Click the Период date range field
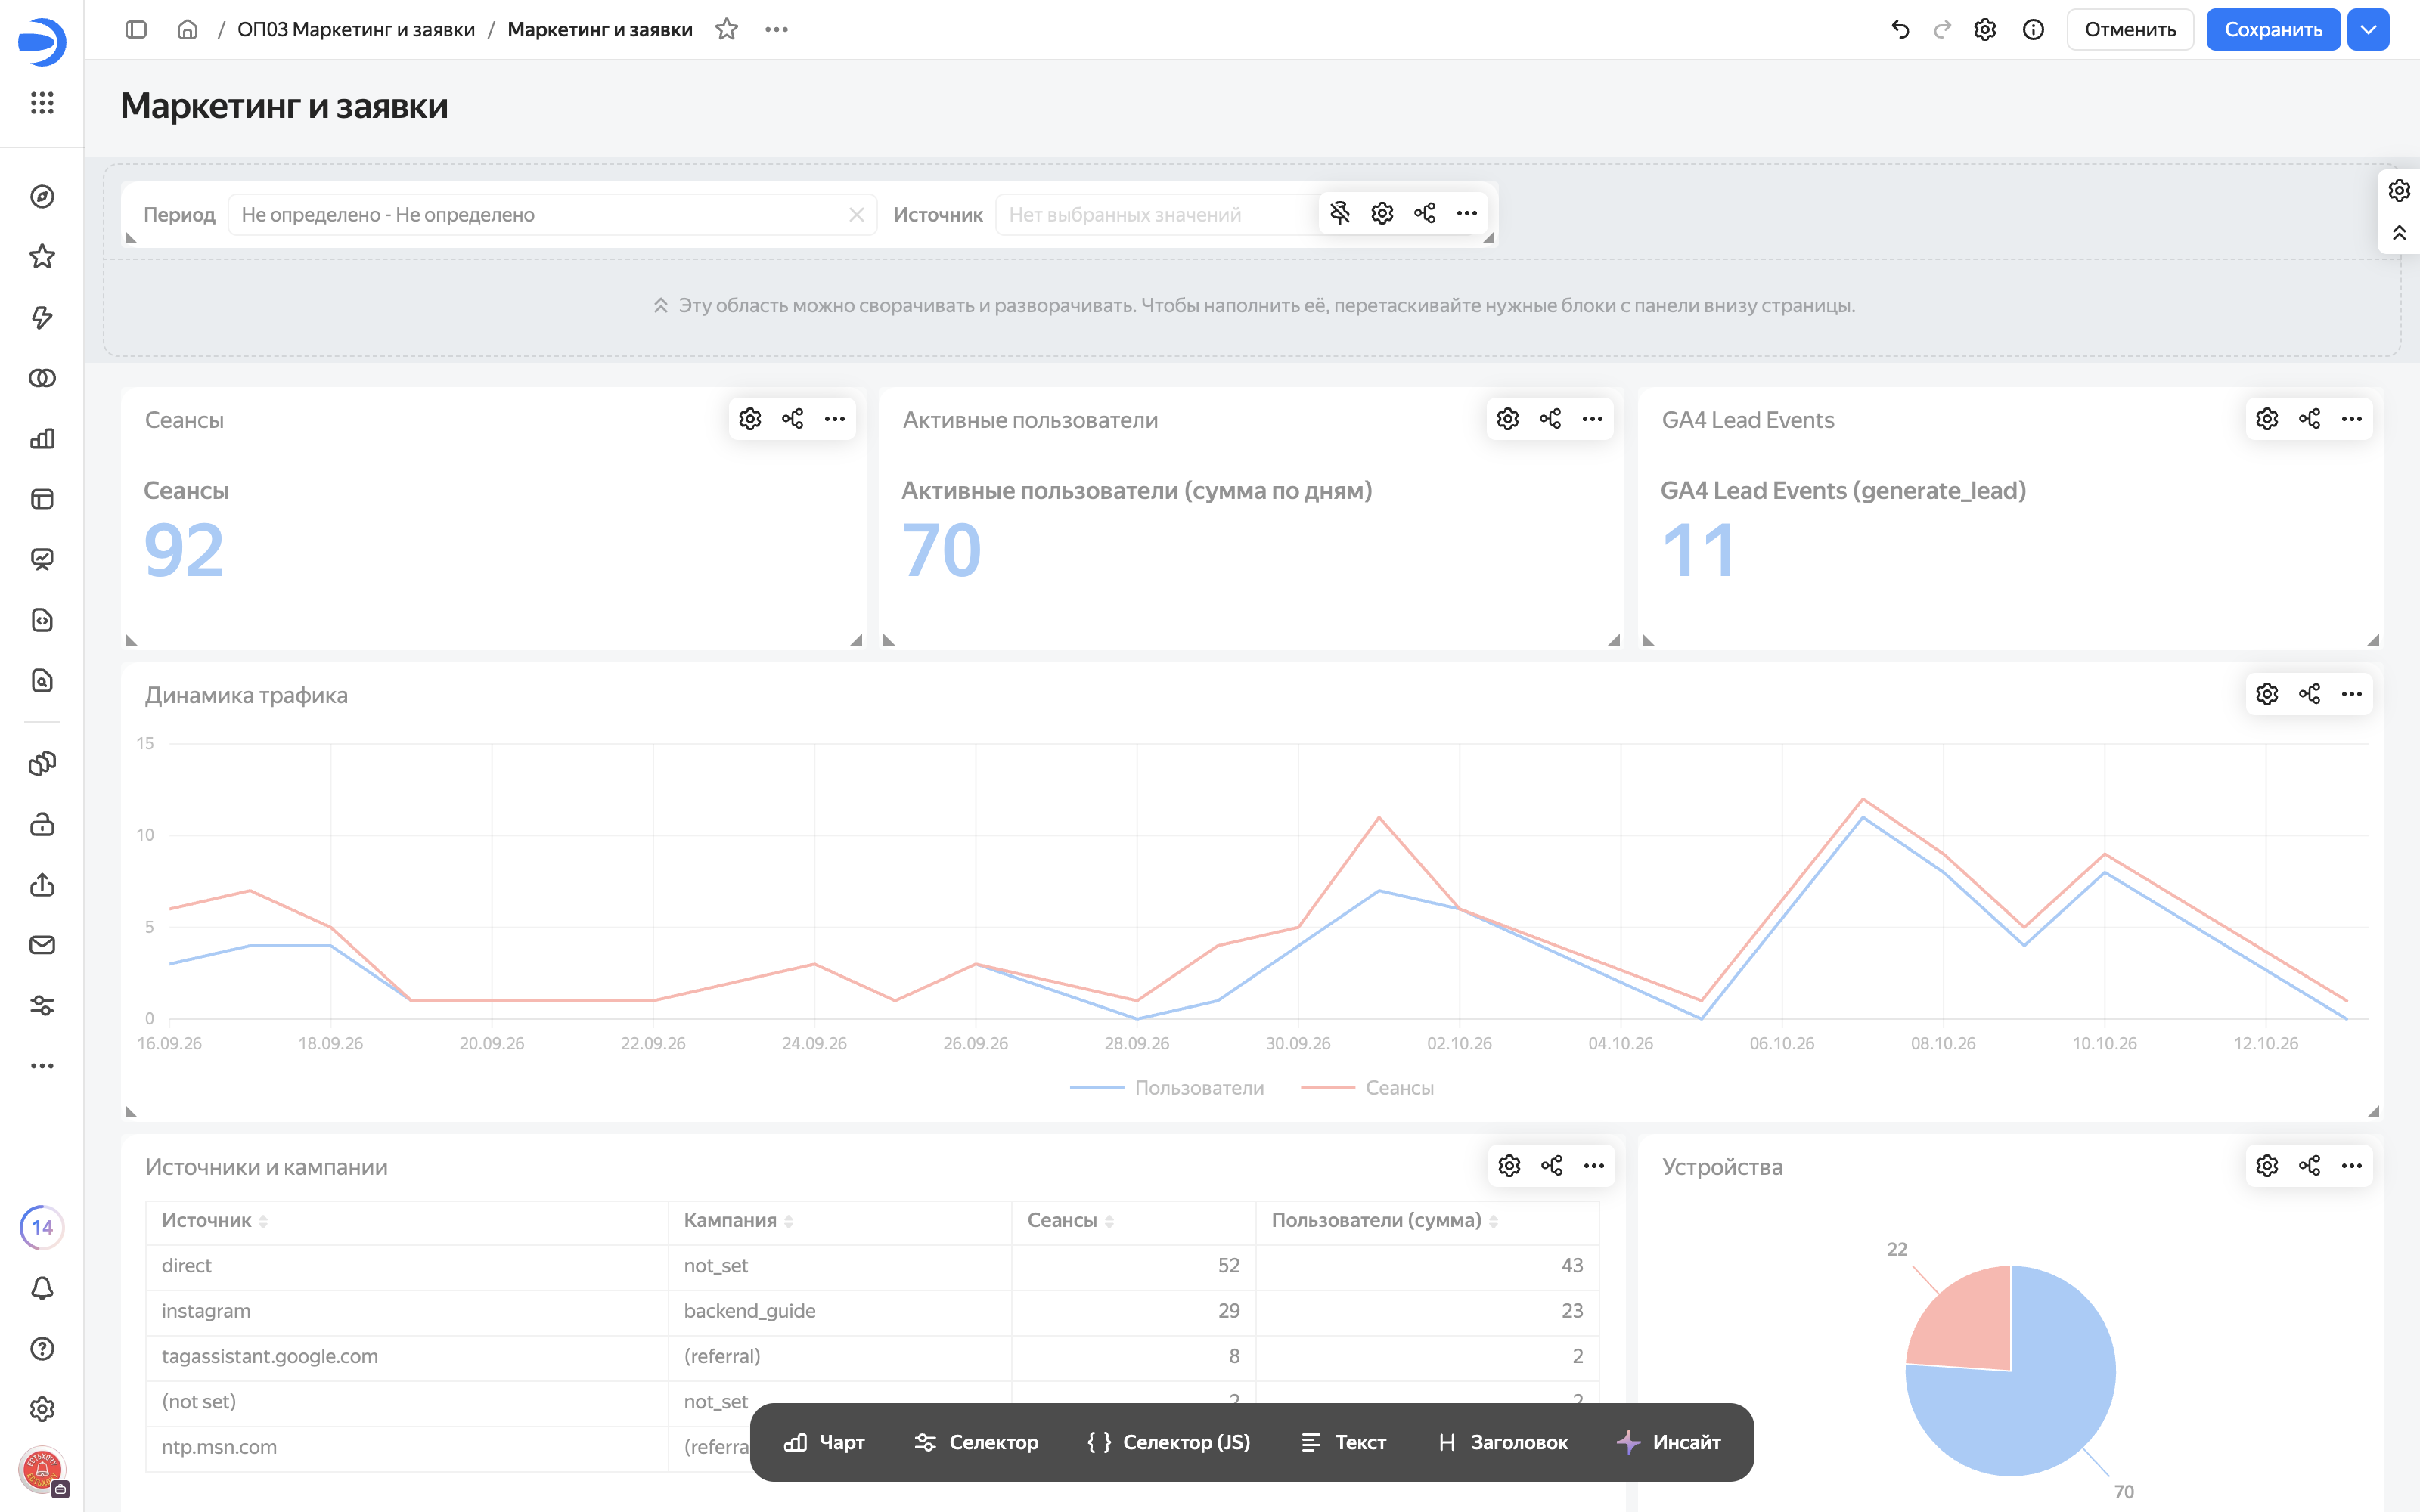This screenshot has height=1512, width=2420. (x=552, y=215)
